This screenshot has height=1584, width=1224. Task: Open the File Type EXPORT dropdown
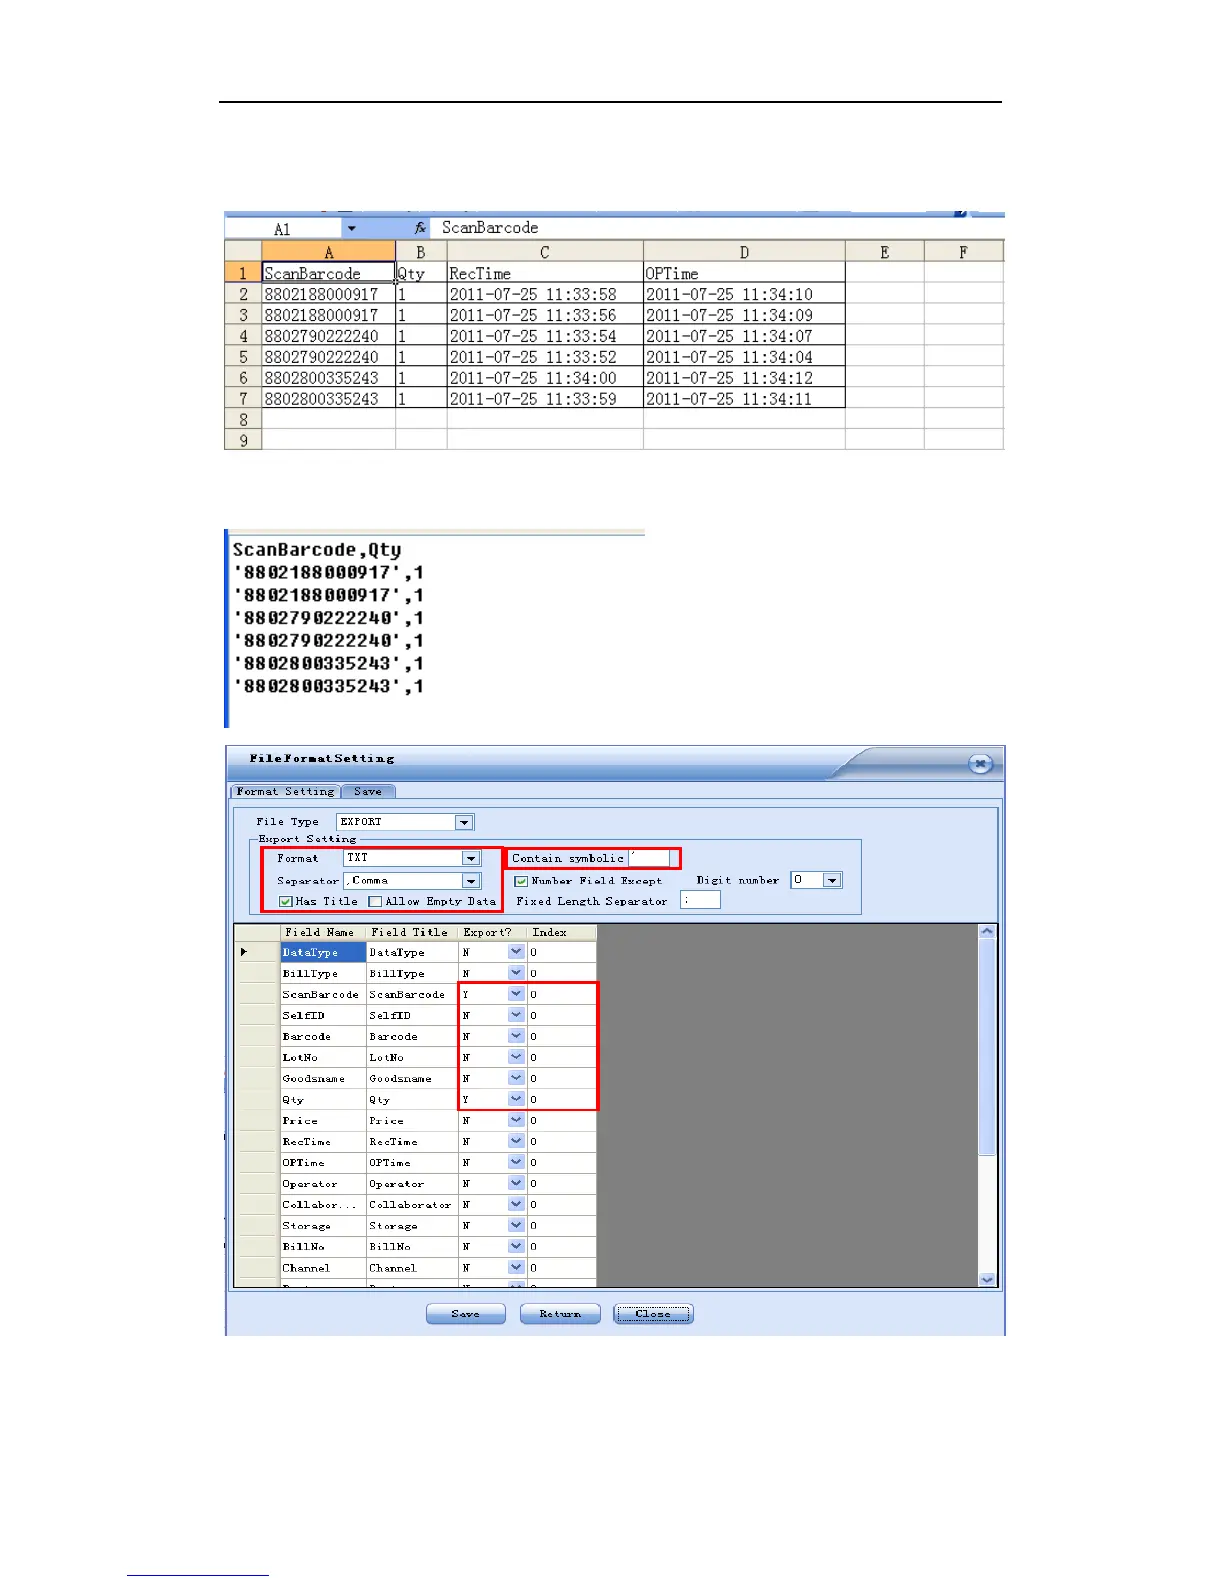[x=464, y=822]
